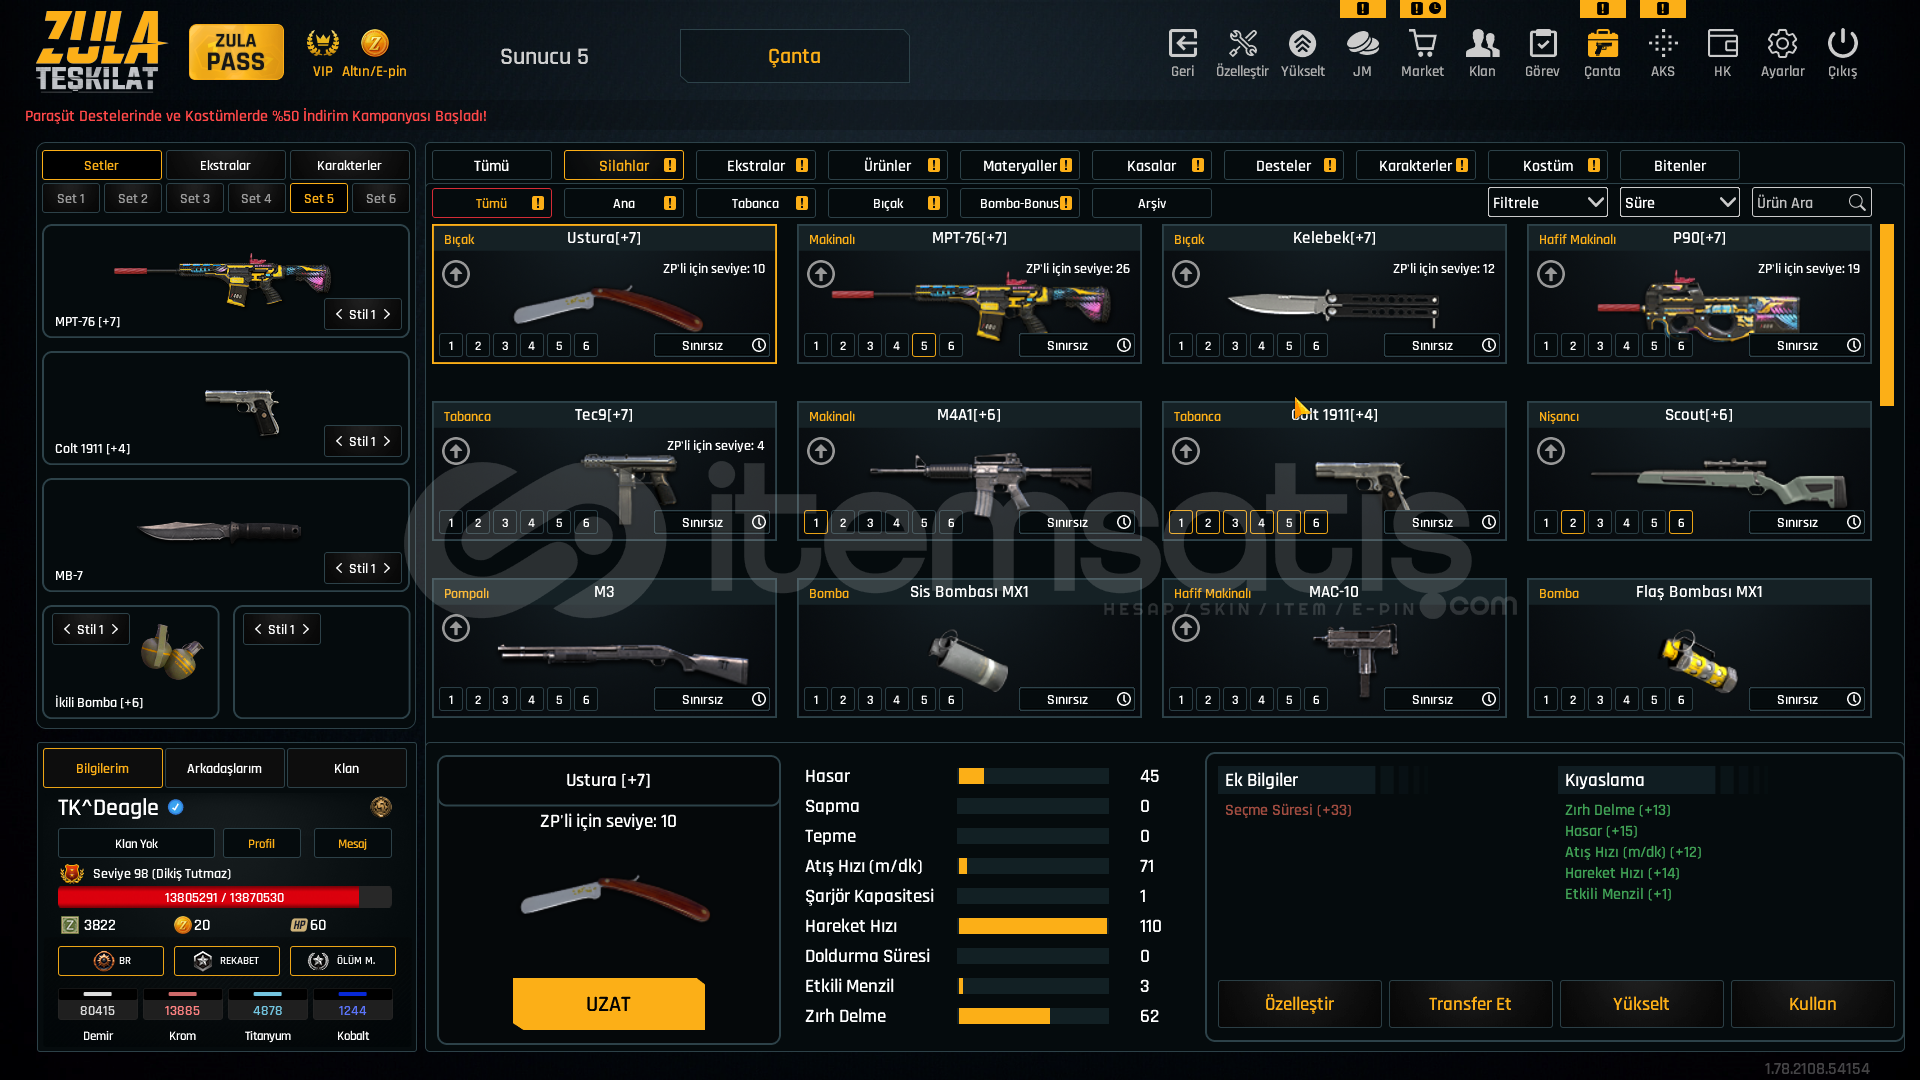Switch to Kasalar inventory tab
The height and width of the screenshot is (1080, 1920).
tap(1151, 165)
